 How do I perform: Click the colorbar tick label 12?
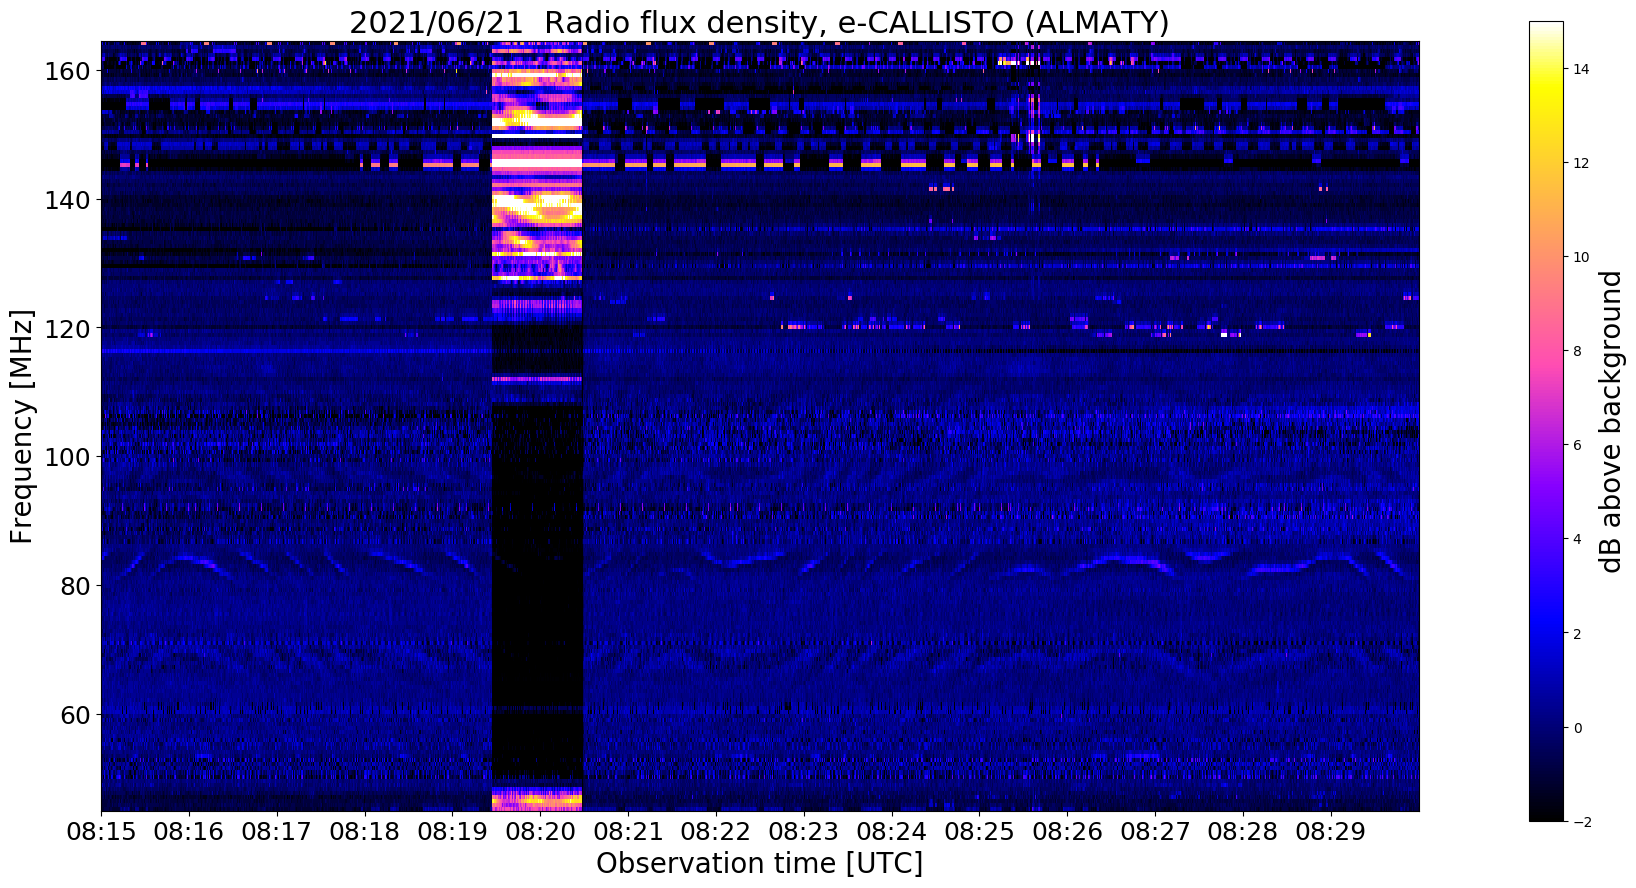(x=1580, y=163)
